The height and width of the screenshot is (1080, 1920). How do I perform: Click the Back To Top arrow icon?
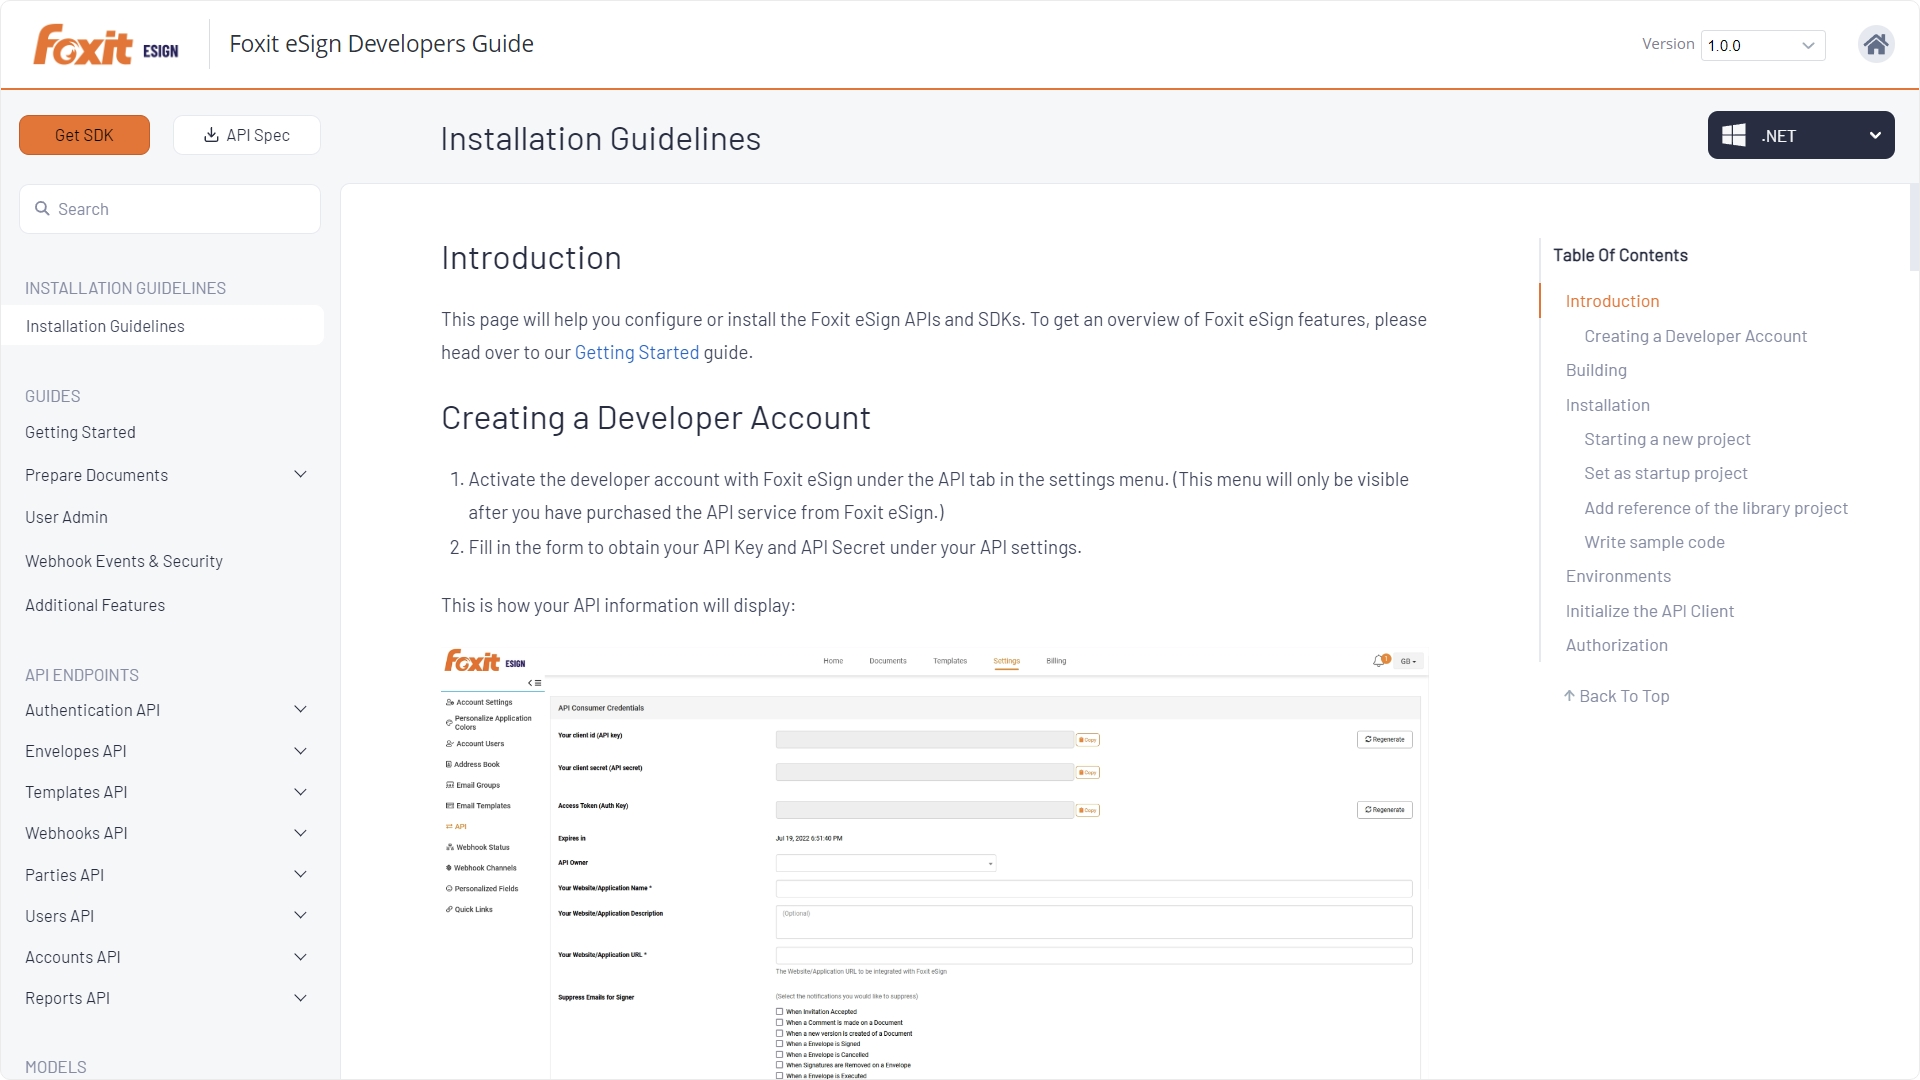pos(1569,696)
